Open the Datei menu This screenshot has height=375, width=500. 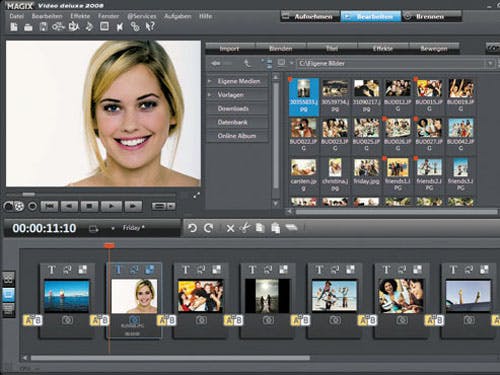coord(17,16)
